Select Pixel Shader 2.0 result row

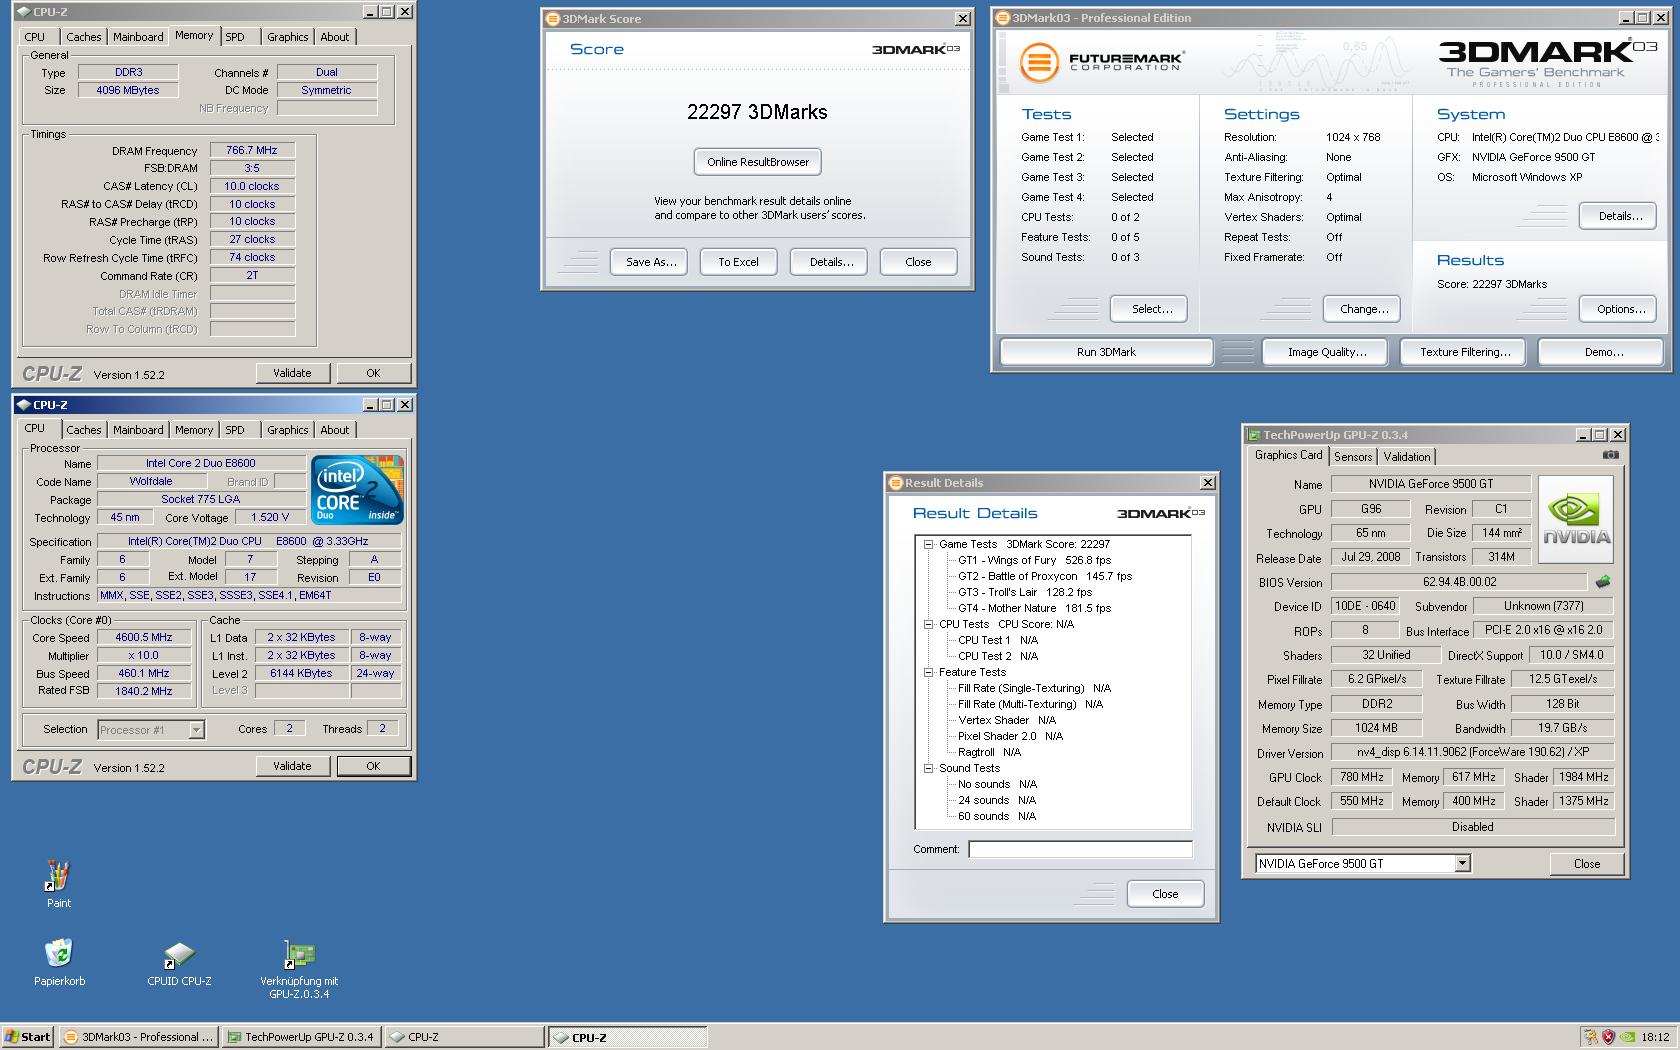tap(1010, 737)
